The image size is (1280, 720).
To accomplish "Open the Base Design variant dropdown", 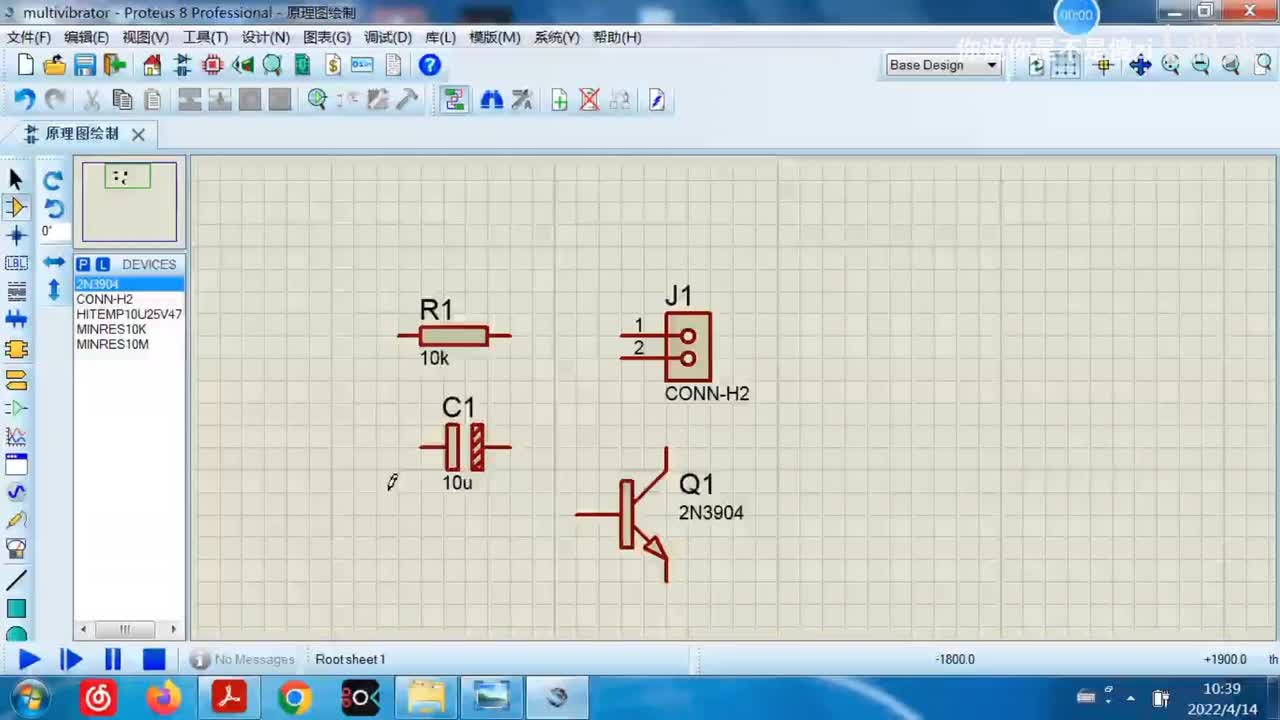I will pyautogui.click(x=943, y=65).
